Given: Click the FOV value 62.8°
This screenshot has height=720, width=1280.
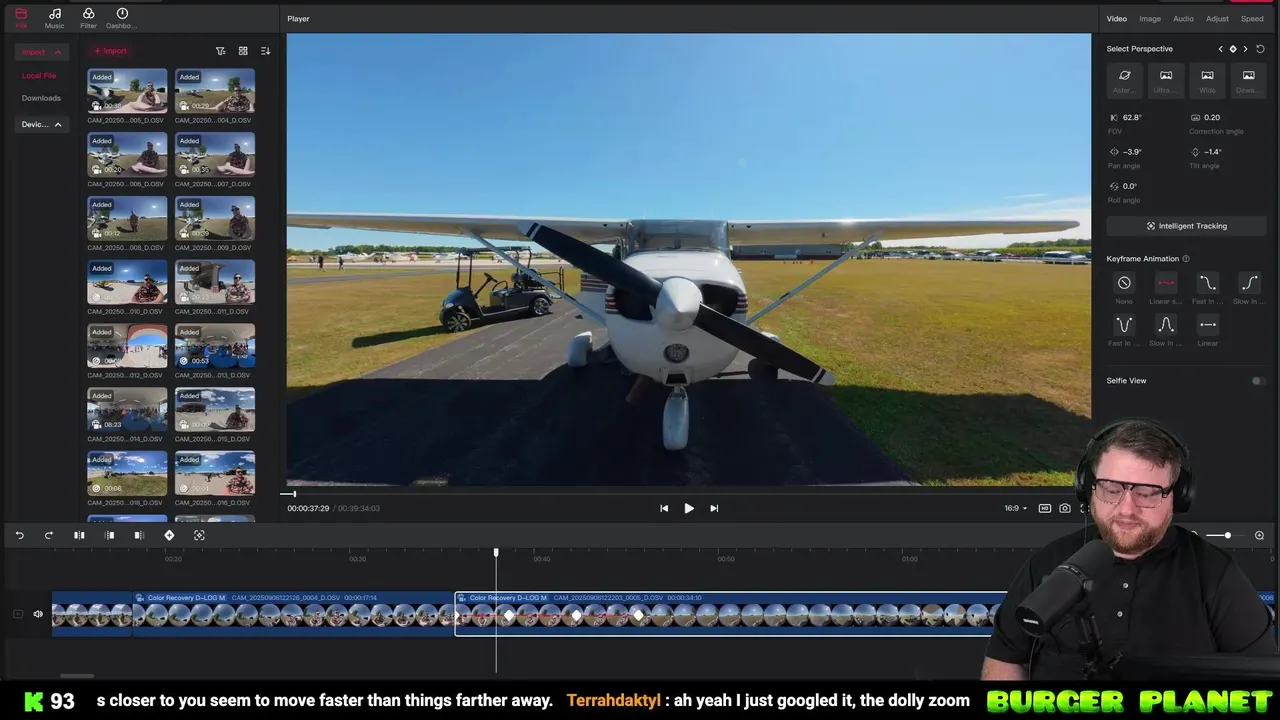Looking at the screenshot, I should point(1132,118).
